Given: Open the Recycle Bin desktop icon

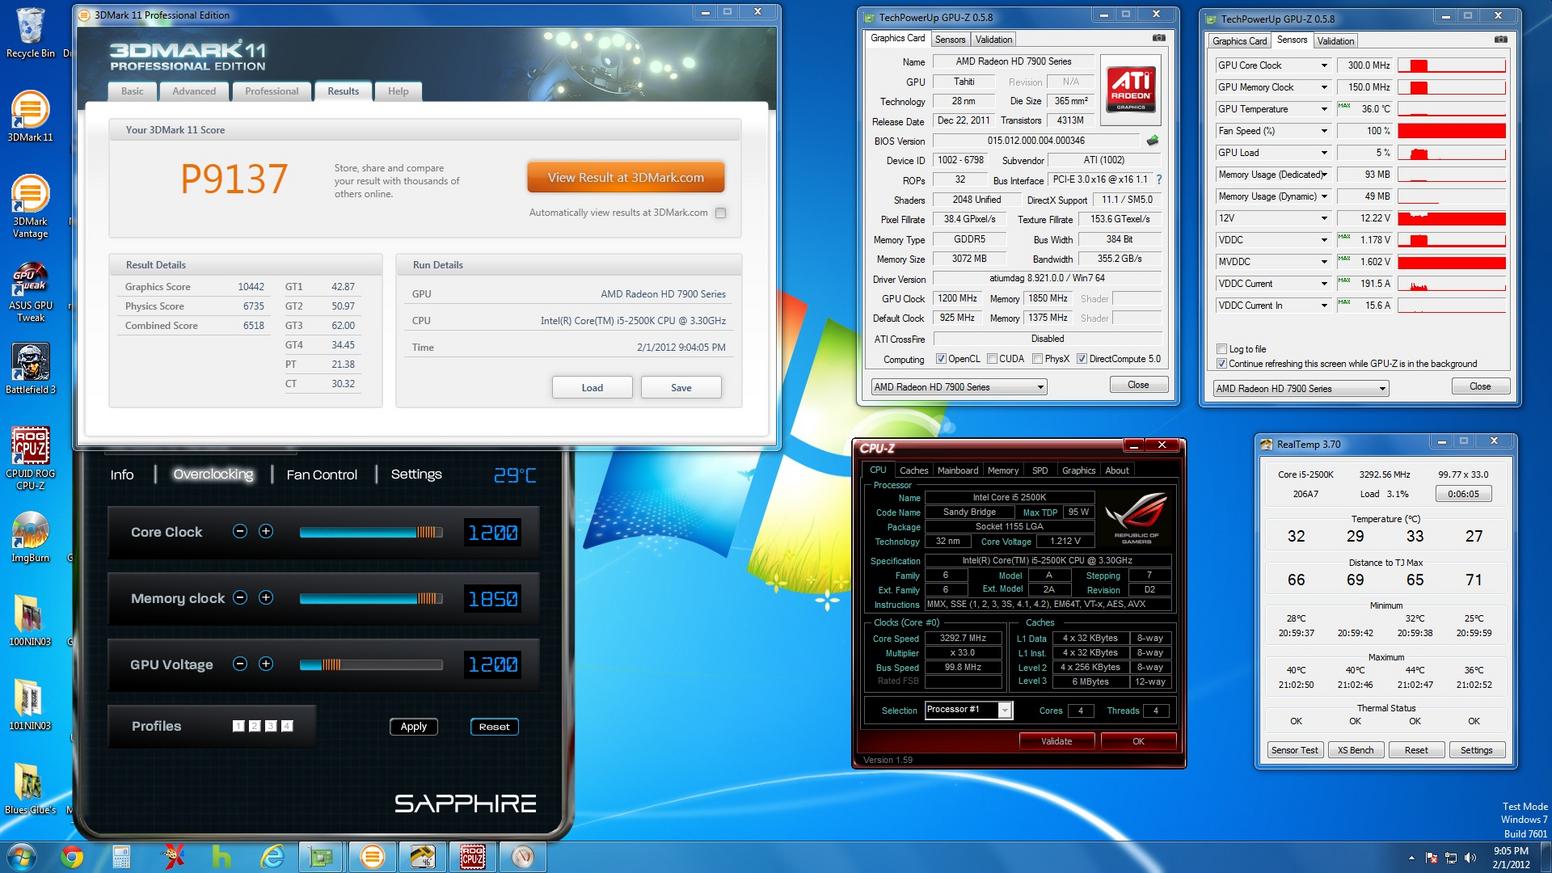Looking at the screenshot, I should [x=30, y=33].
